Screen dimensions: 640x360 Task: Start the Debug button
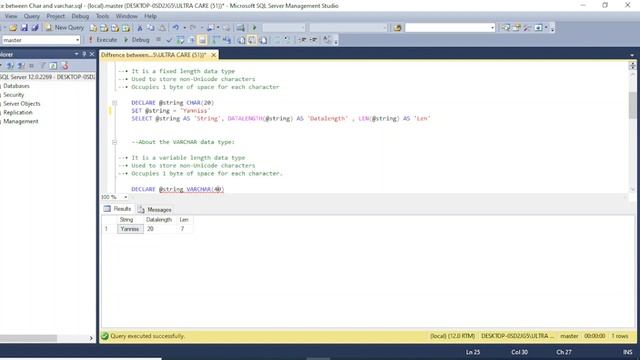137,40
